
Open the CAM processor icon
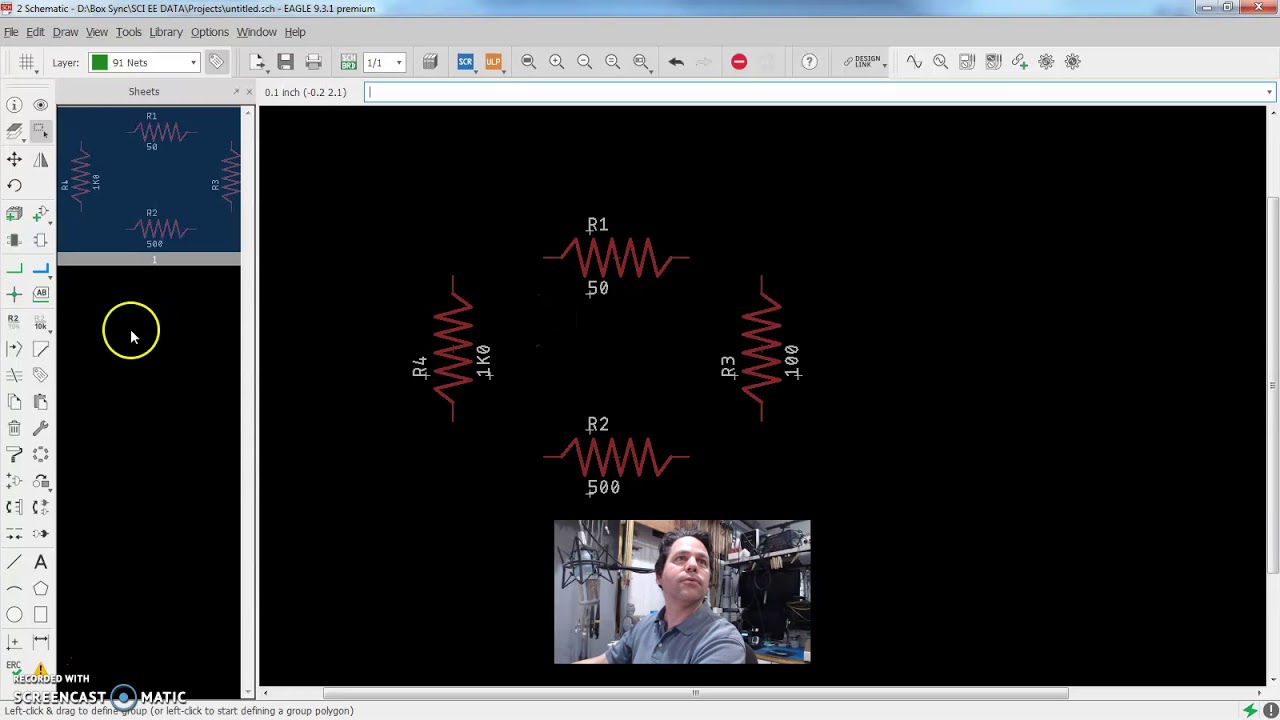coord(430,62)
